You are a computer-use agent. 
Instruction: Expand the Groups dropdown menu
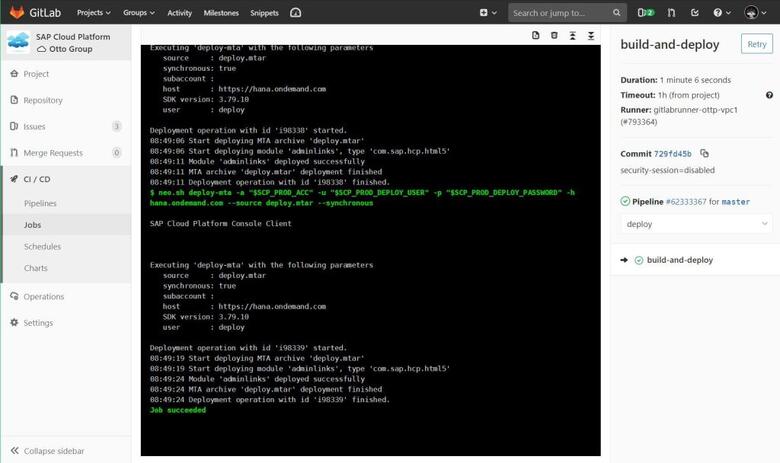click(138, 13)
